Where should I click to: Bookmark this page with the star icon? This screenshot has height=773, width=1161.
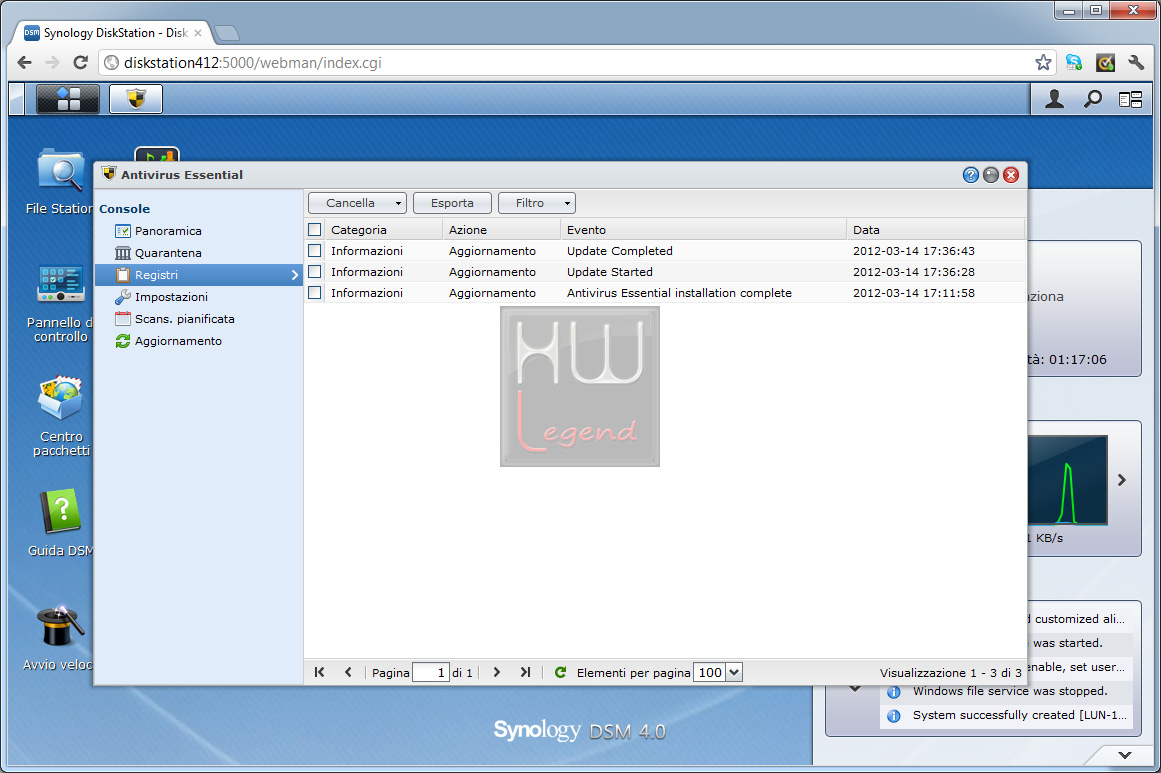click(1043, 63)
